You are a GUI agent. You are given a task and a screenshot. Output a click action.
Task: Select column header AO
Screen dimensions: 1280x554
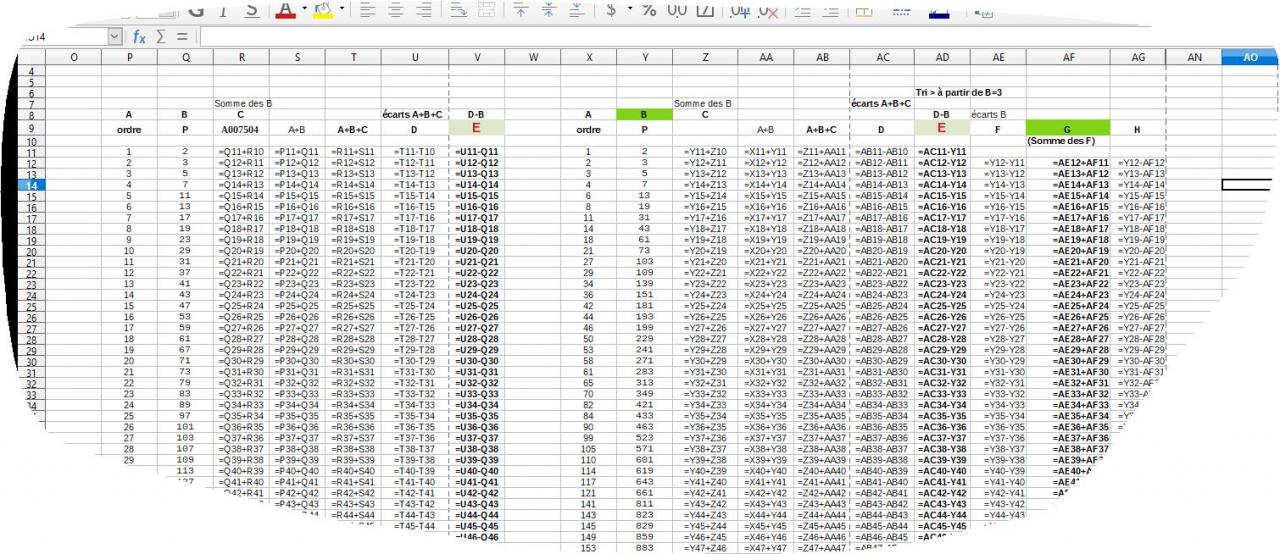click(1250, 58)
